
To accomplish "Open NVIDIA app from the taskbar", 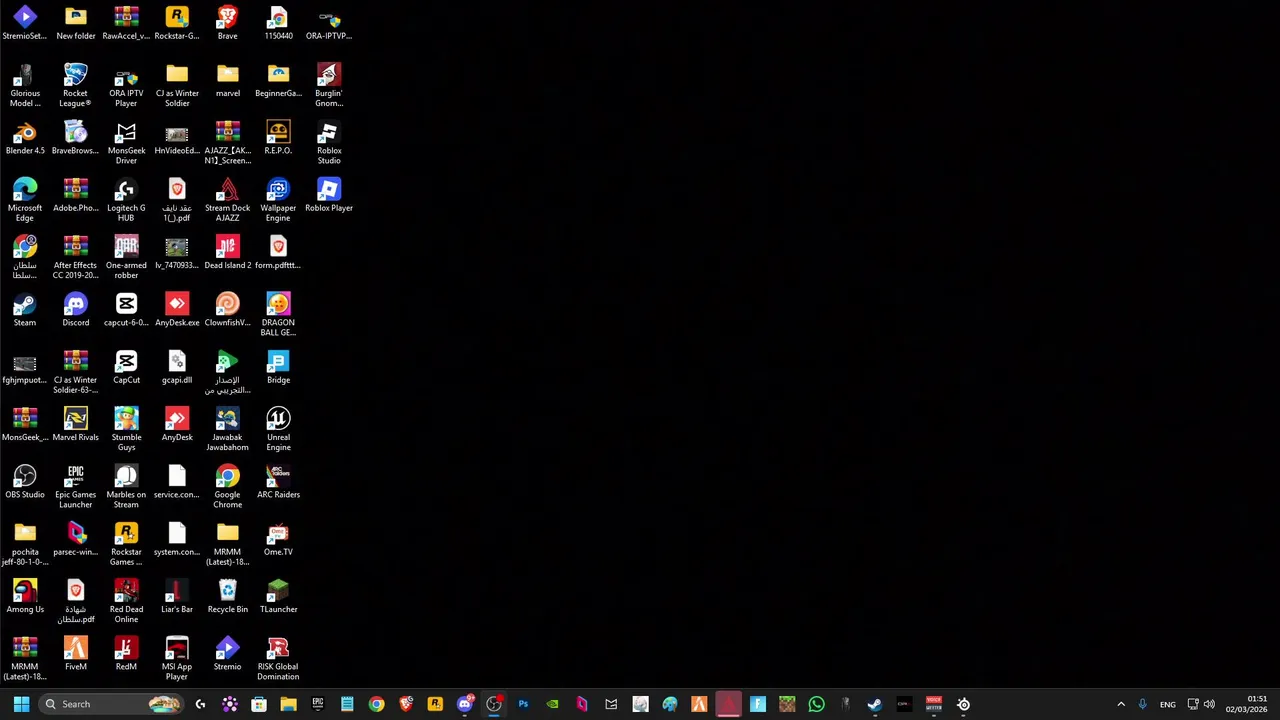I will 552,704.
